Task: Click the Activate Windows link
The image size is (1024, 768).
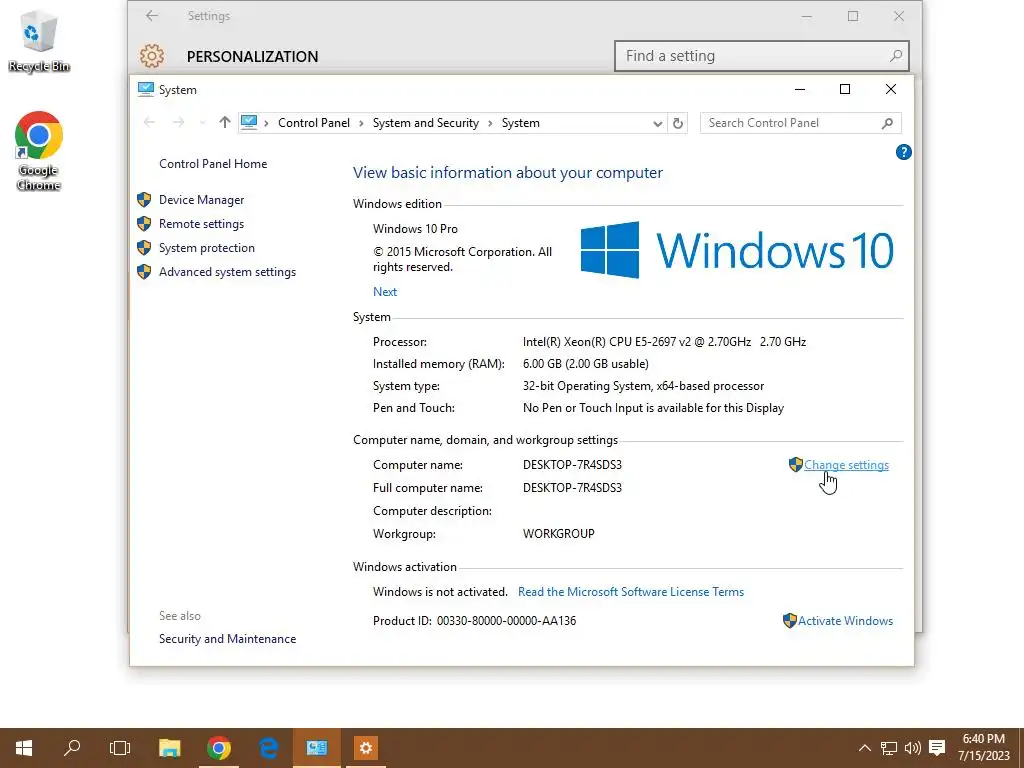Action: click(845, 621)
